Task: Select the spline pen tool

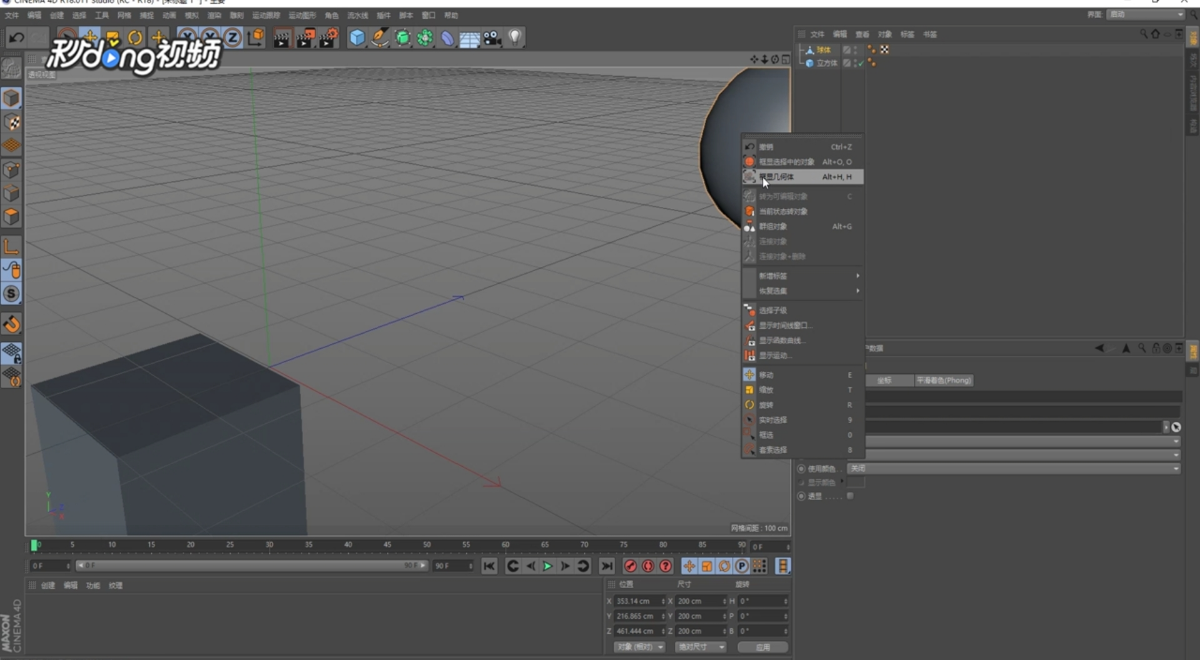Action: click(380, 38)
